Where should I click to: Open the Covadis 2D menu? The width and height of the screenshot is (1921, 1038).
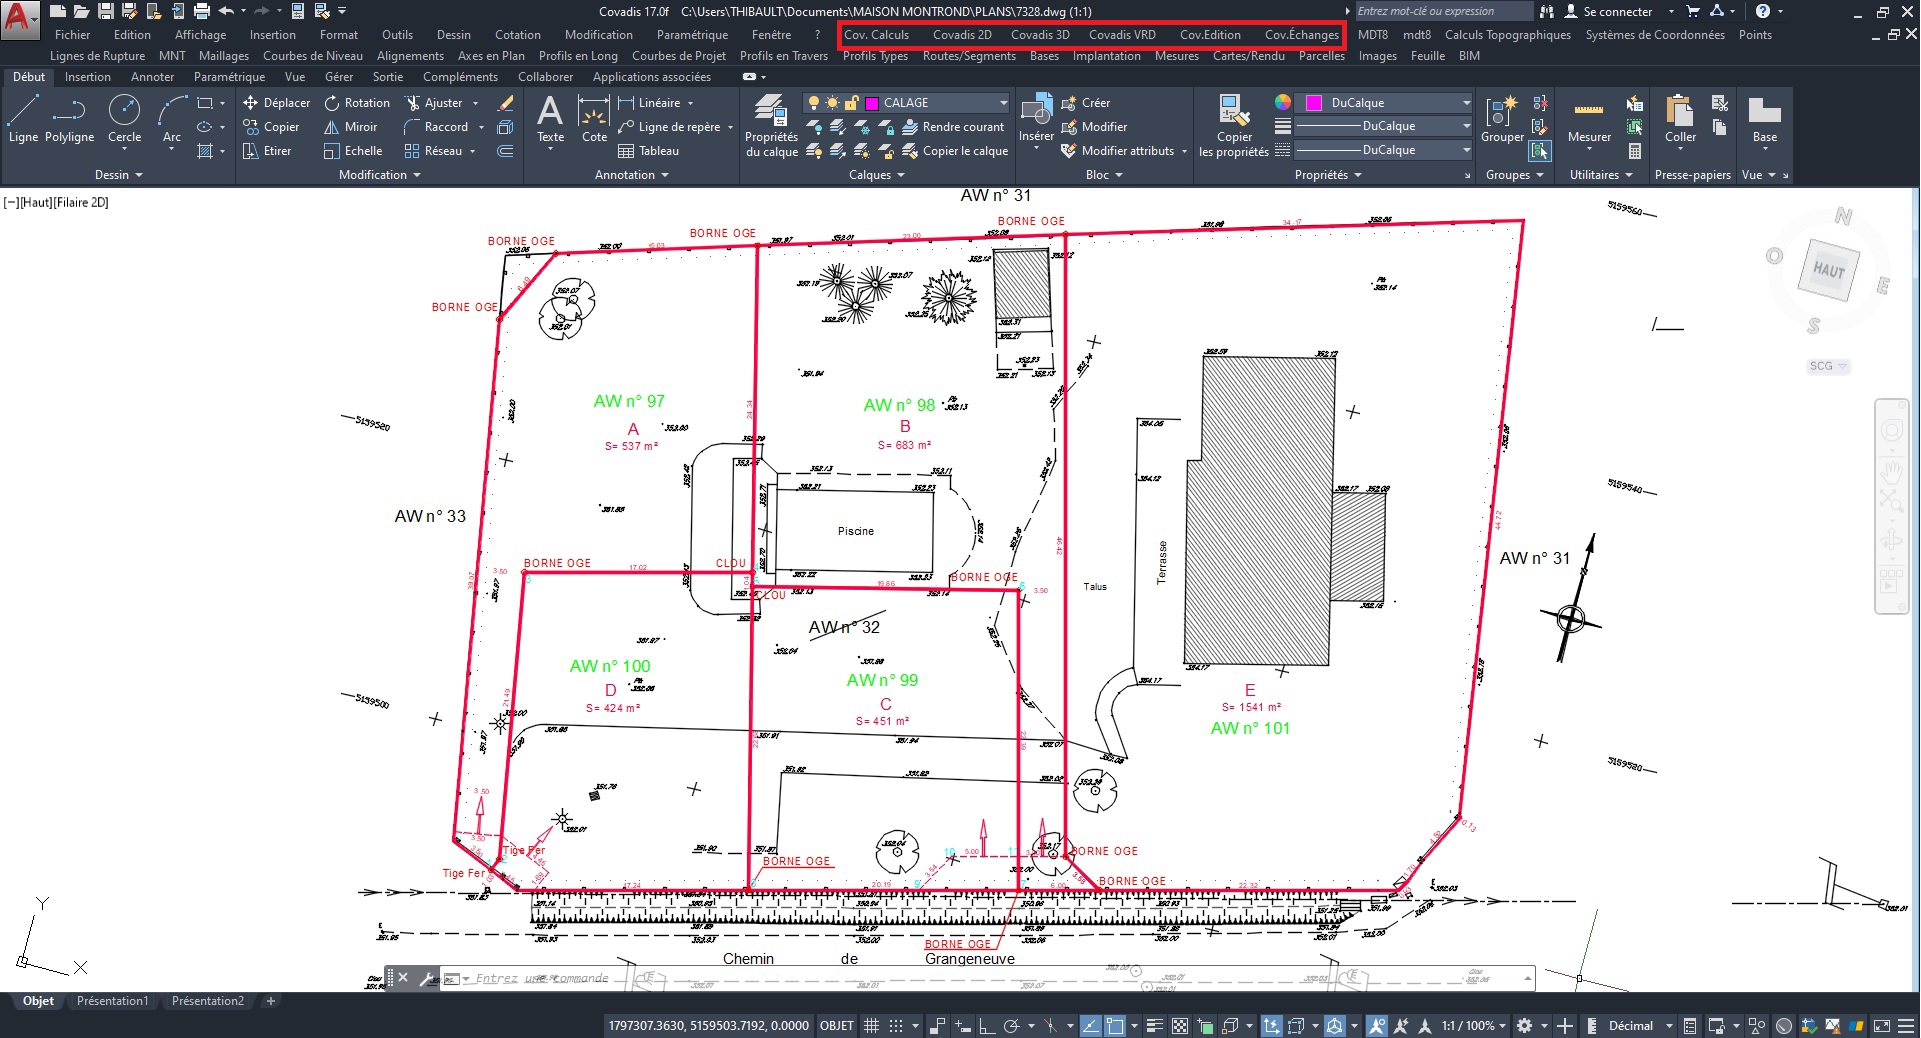coord(962,35)
